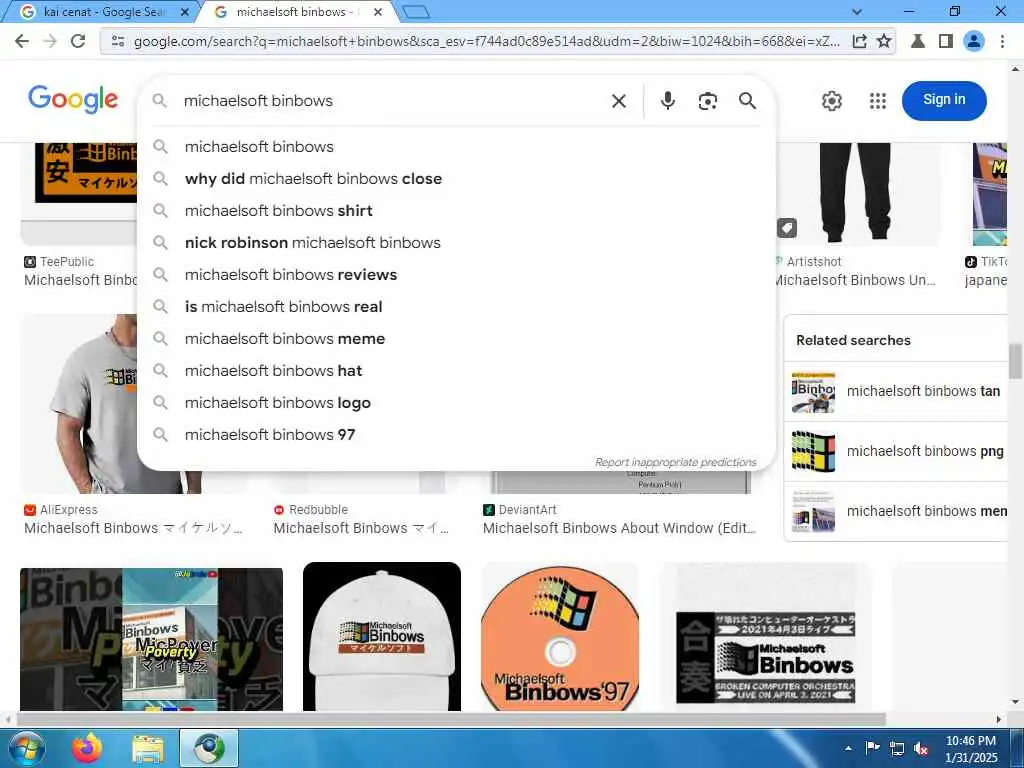Screen dimensions: 1024x768
Task: Open the Windows Start menu
Action: [26, 748]
